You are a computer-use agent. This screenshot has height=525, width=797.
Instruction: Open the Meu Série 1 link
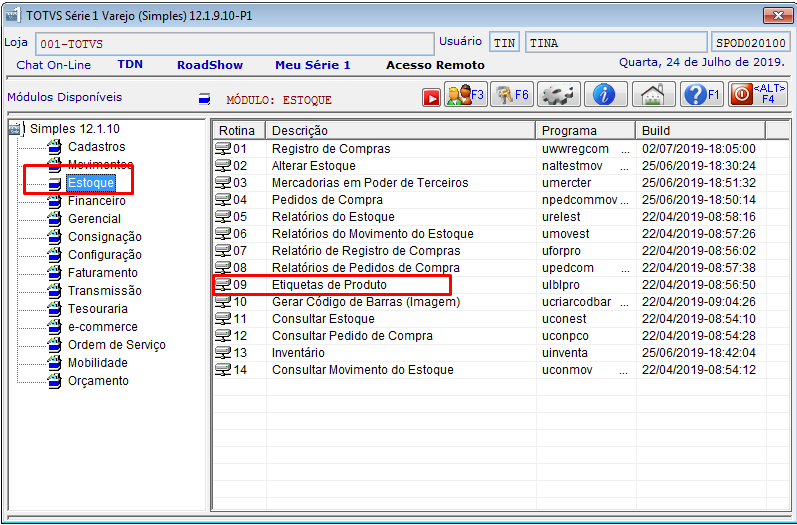[313, 65]
